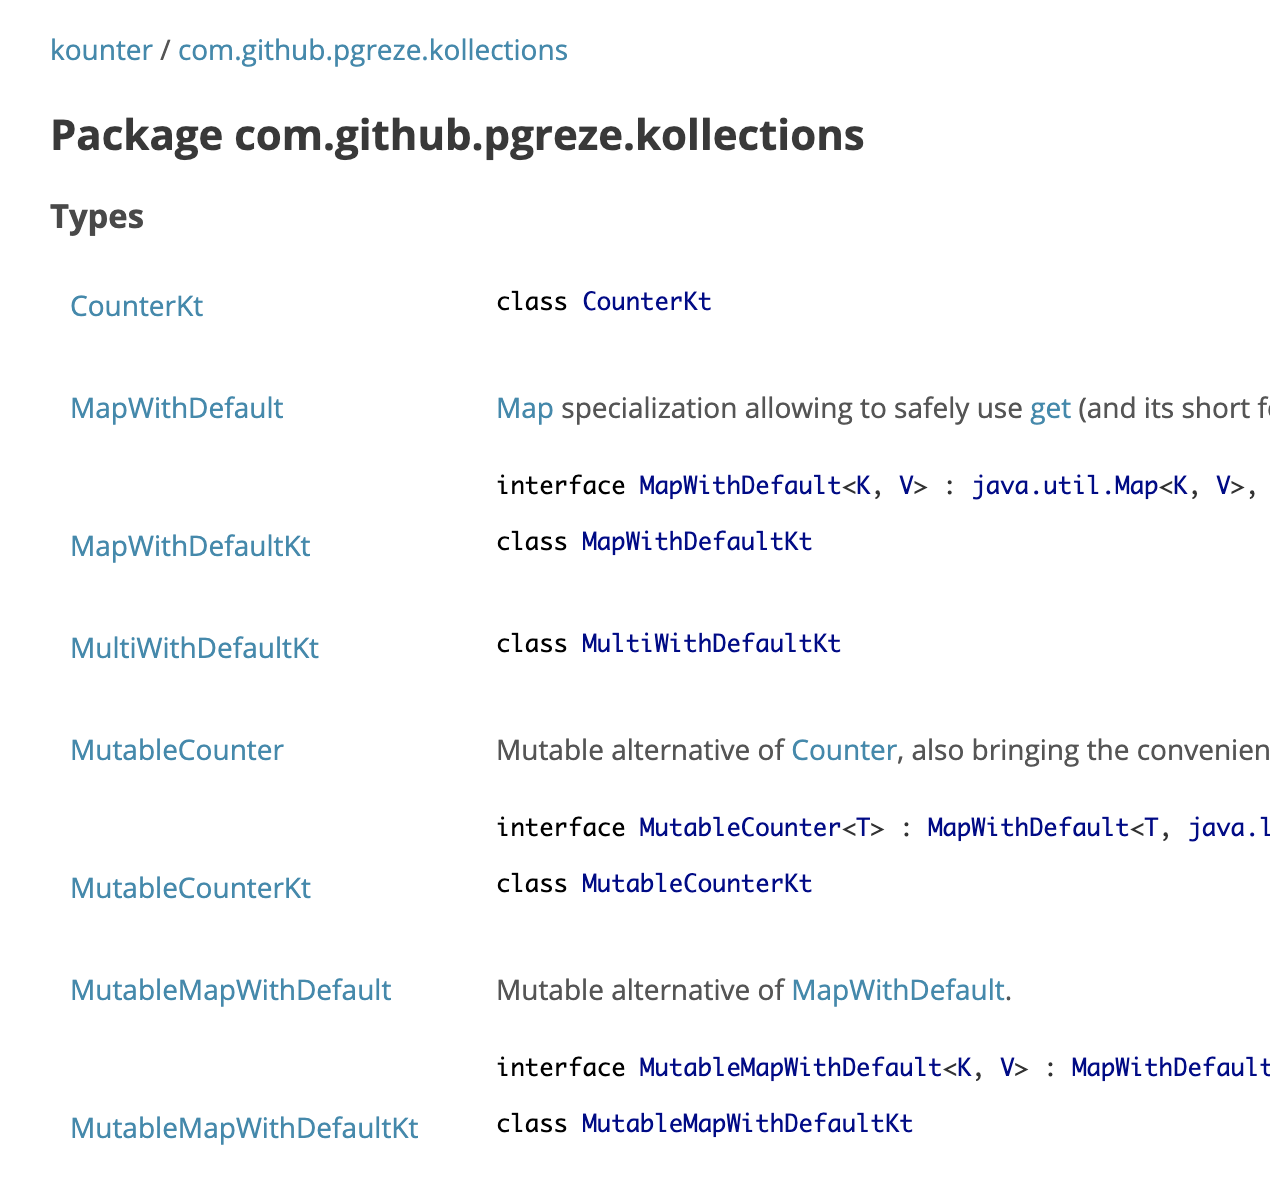Open the MultiWithDefaultKt type link
This screenshot has width=1270, height=1200.
tap(194, 648)
